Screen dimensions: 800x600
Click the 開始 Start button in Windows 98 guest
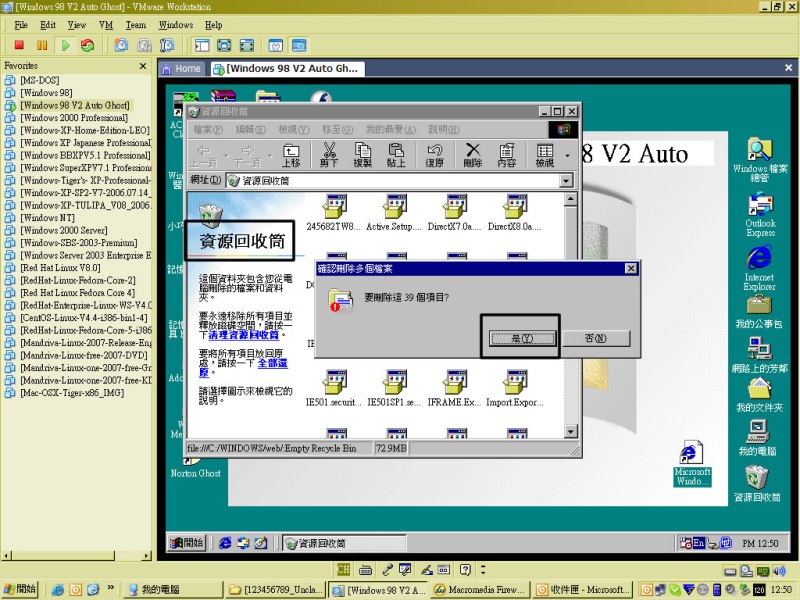[187, 543]
